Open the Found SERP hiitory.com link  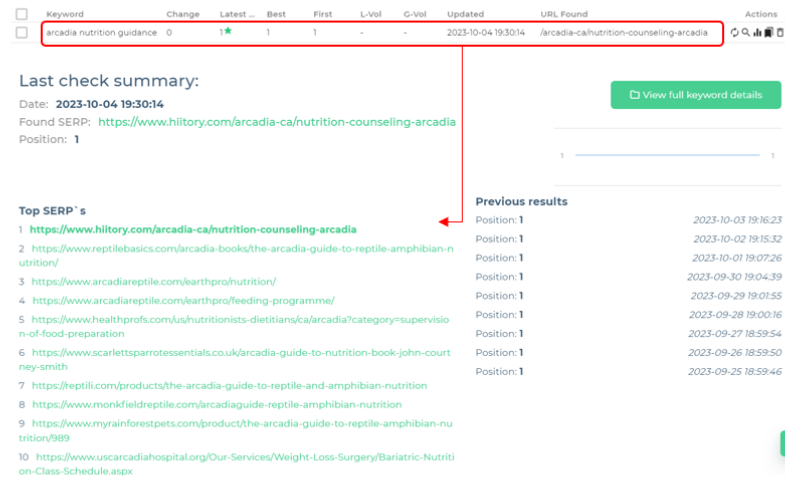[x=277, y=122]
